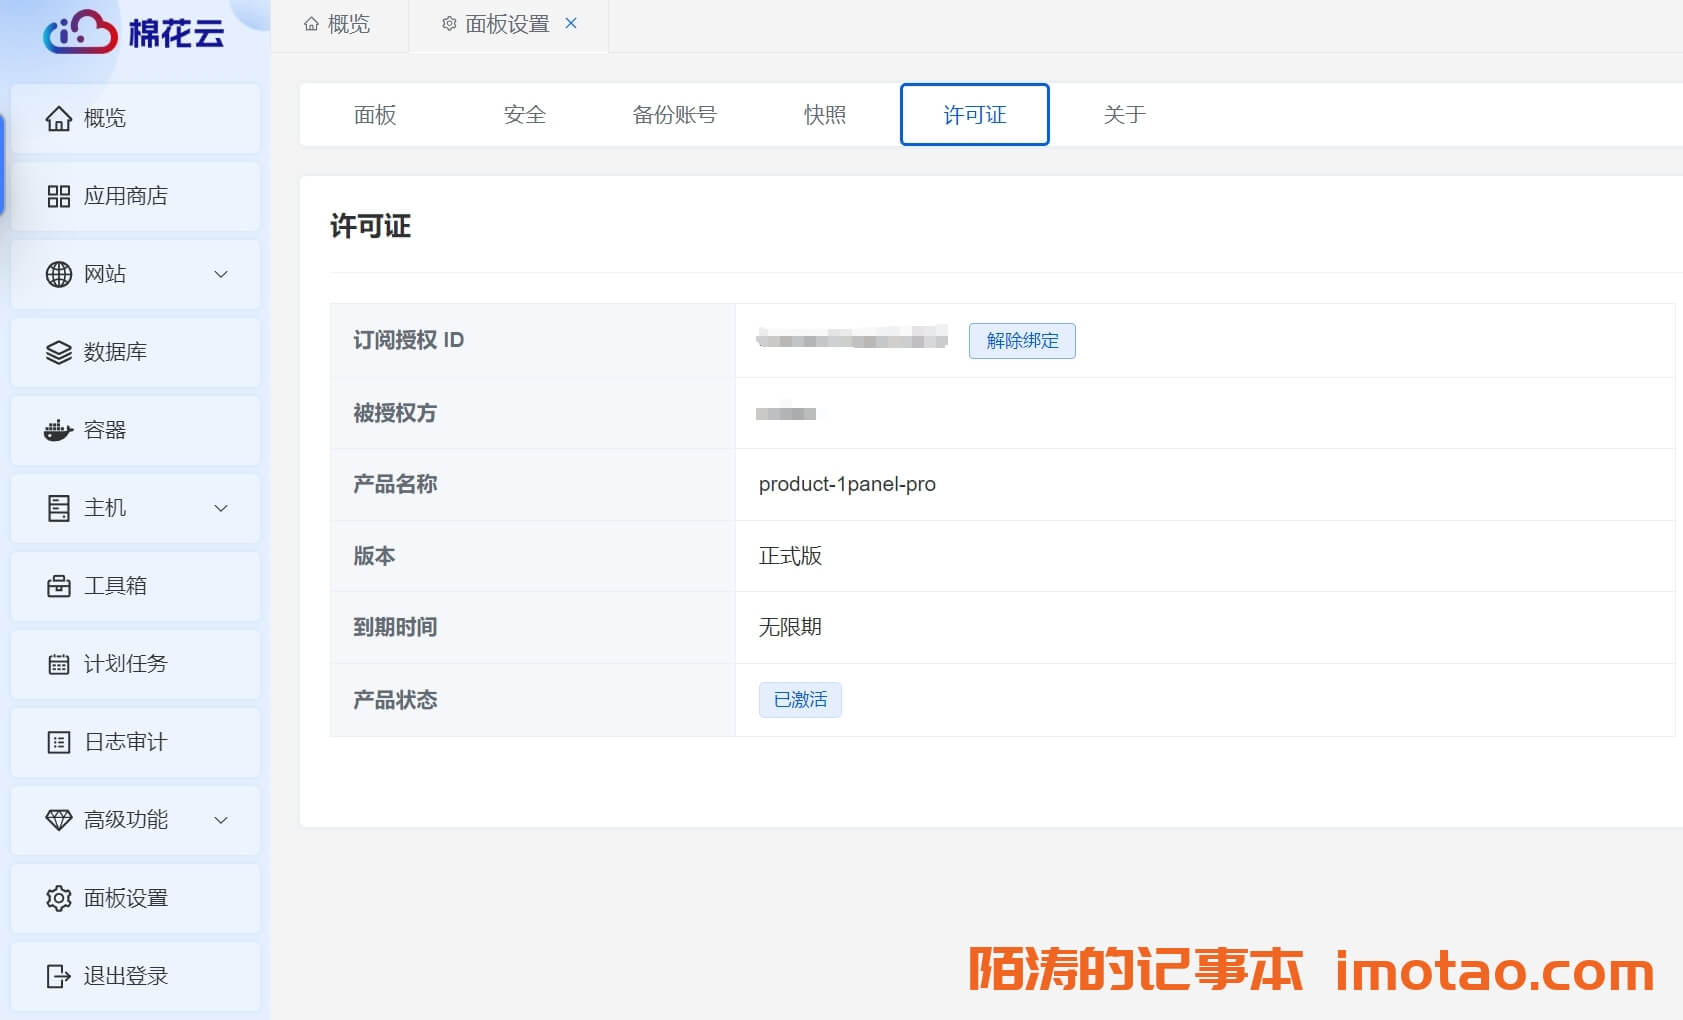Screen dimensions: 1683x1020
Task: Click the 解除绑定 unbind button
Action: (x=1022, y=341)
